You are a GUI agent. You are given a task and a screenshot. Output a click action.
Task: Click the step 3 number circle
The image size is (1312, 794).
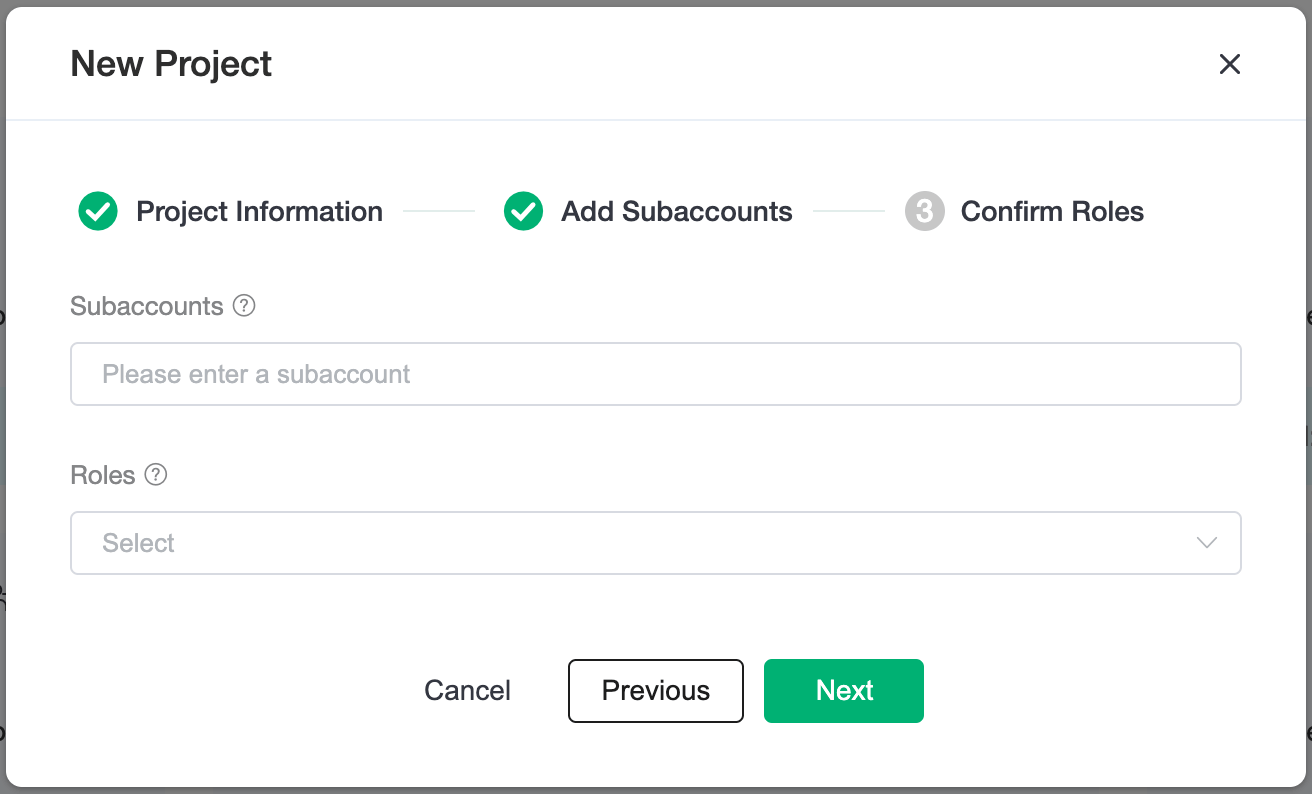924,212
